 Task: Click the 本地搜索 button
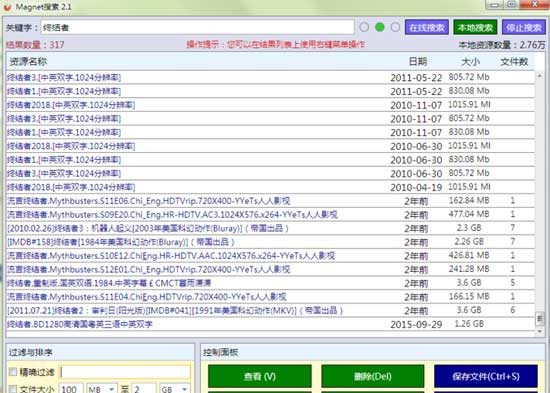click(x=475, y=27)
